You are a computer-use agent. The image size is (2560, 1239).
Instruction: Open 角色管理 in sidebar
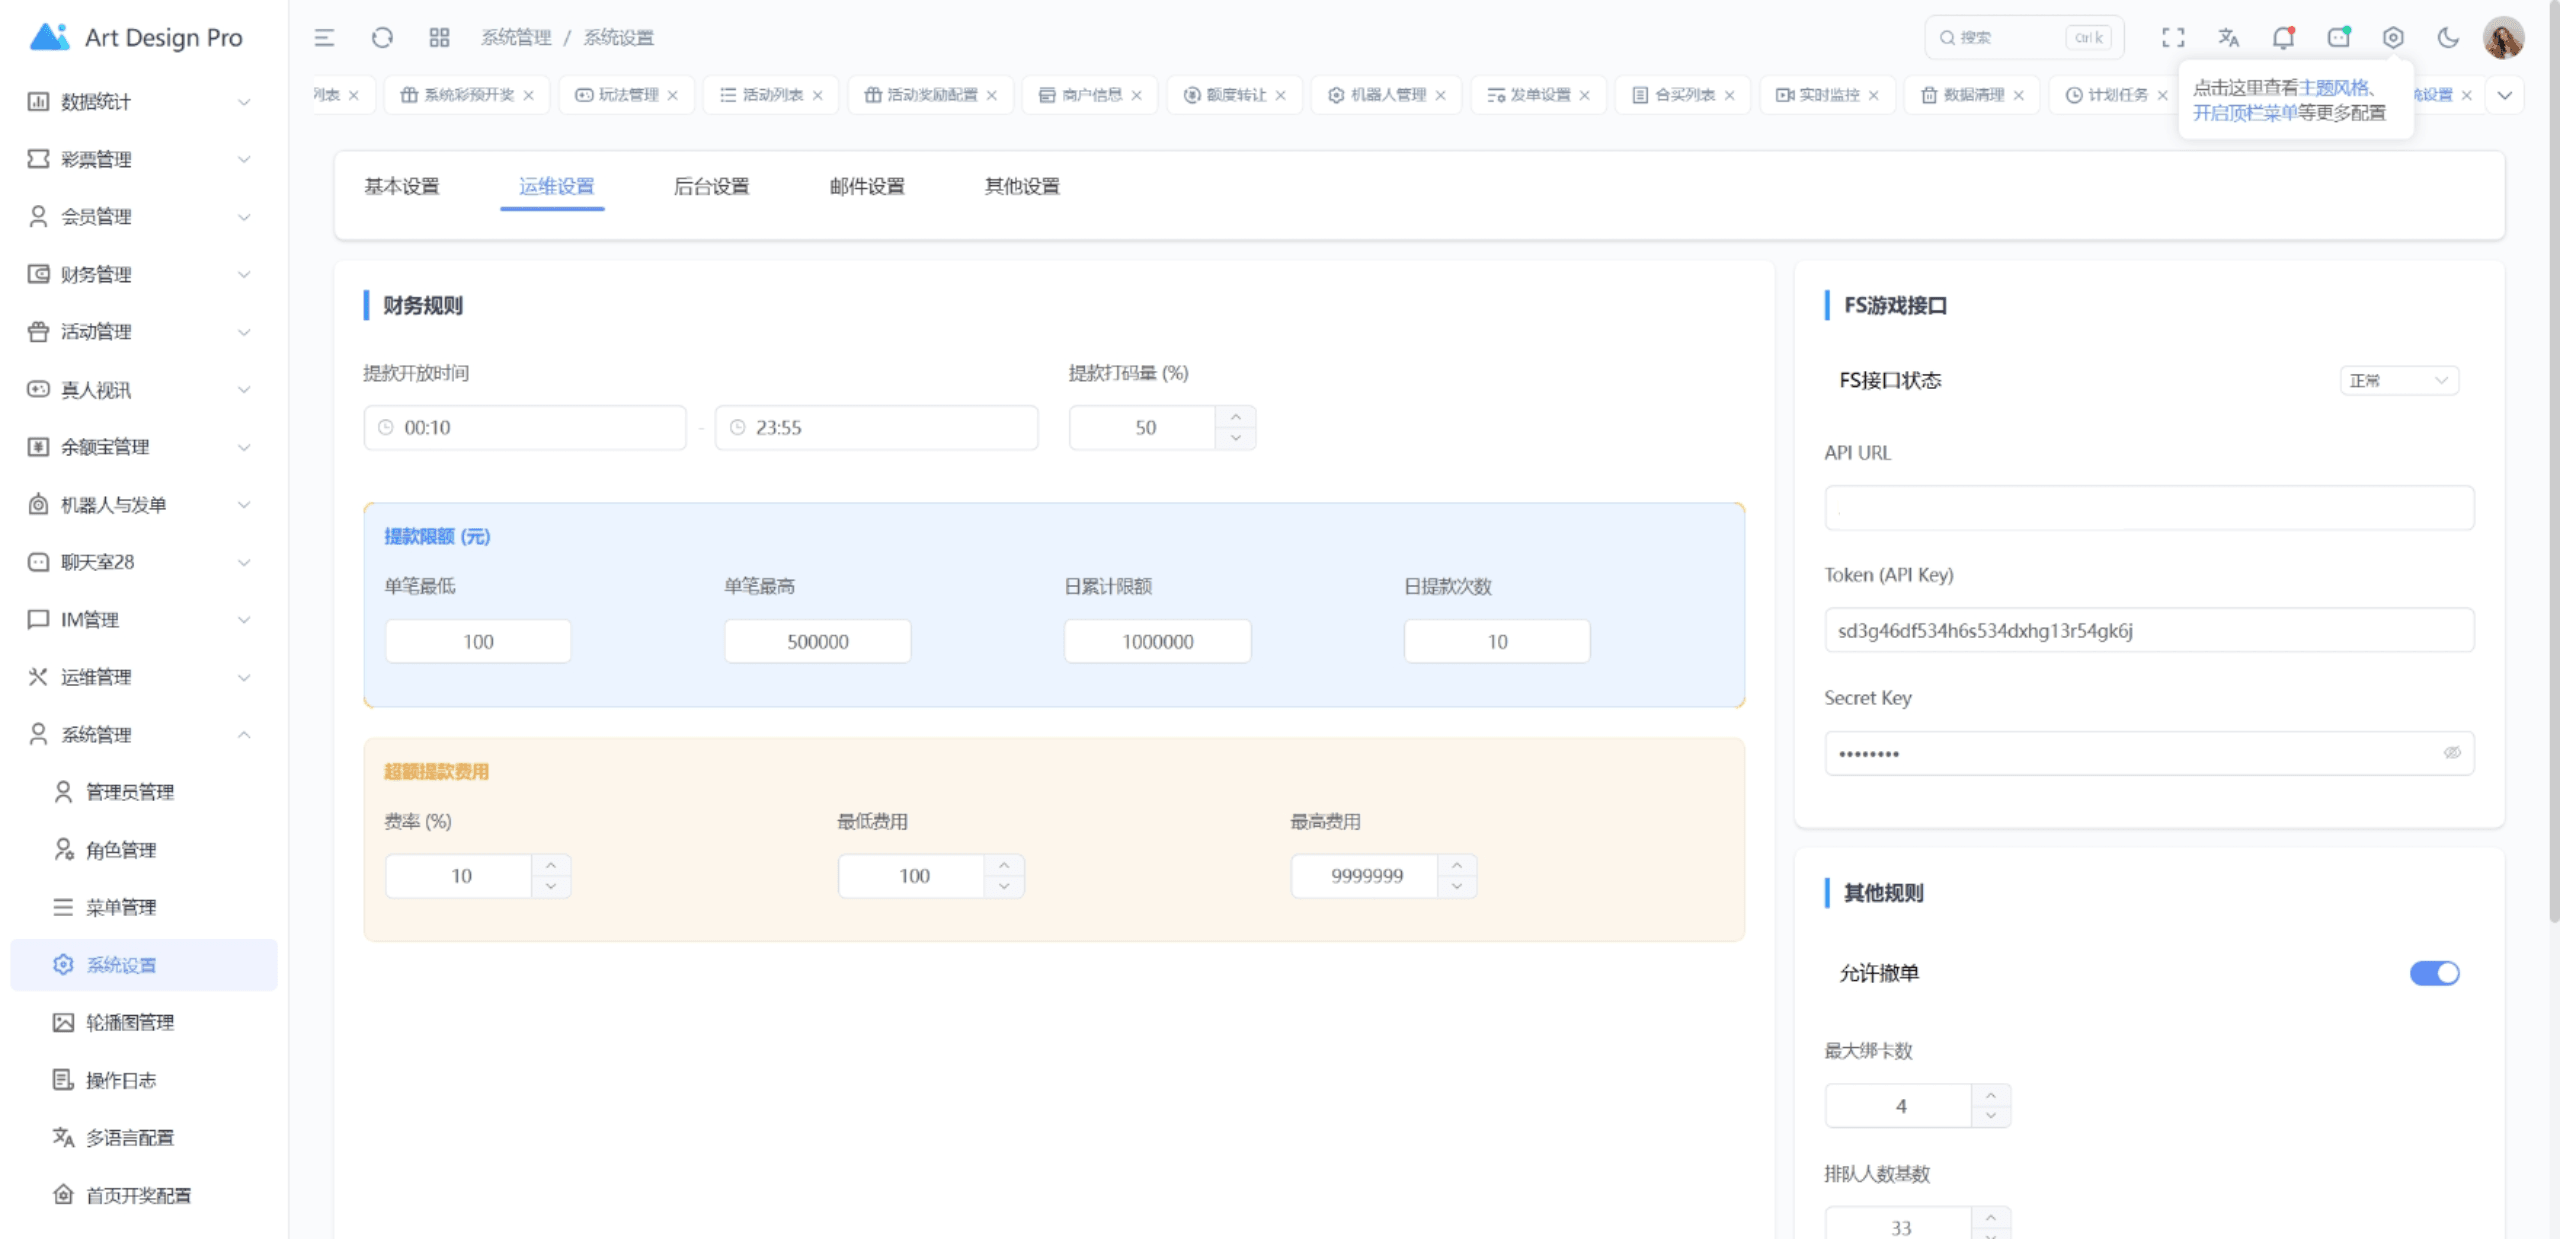[121, 849]
